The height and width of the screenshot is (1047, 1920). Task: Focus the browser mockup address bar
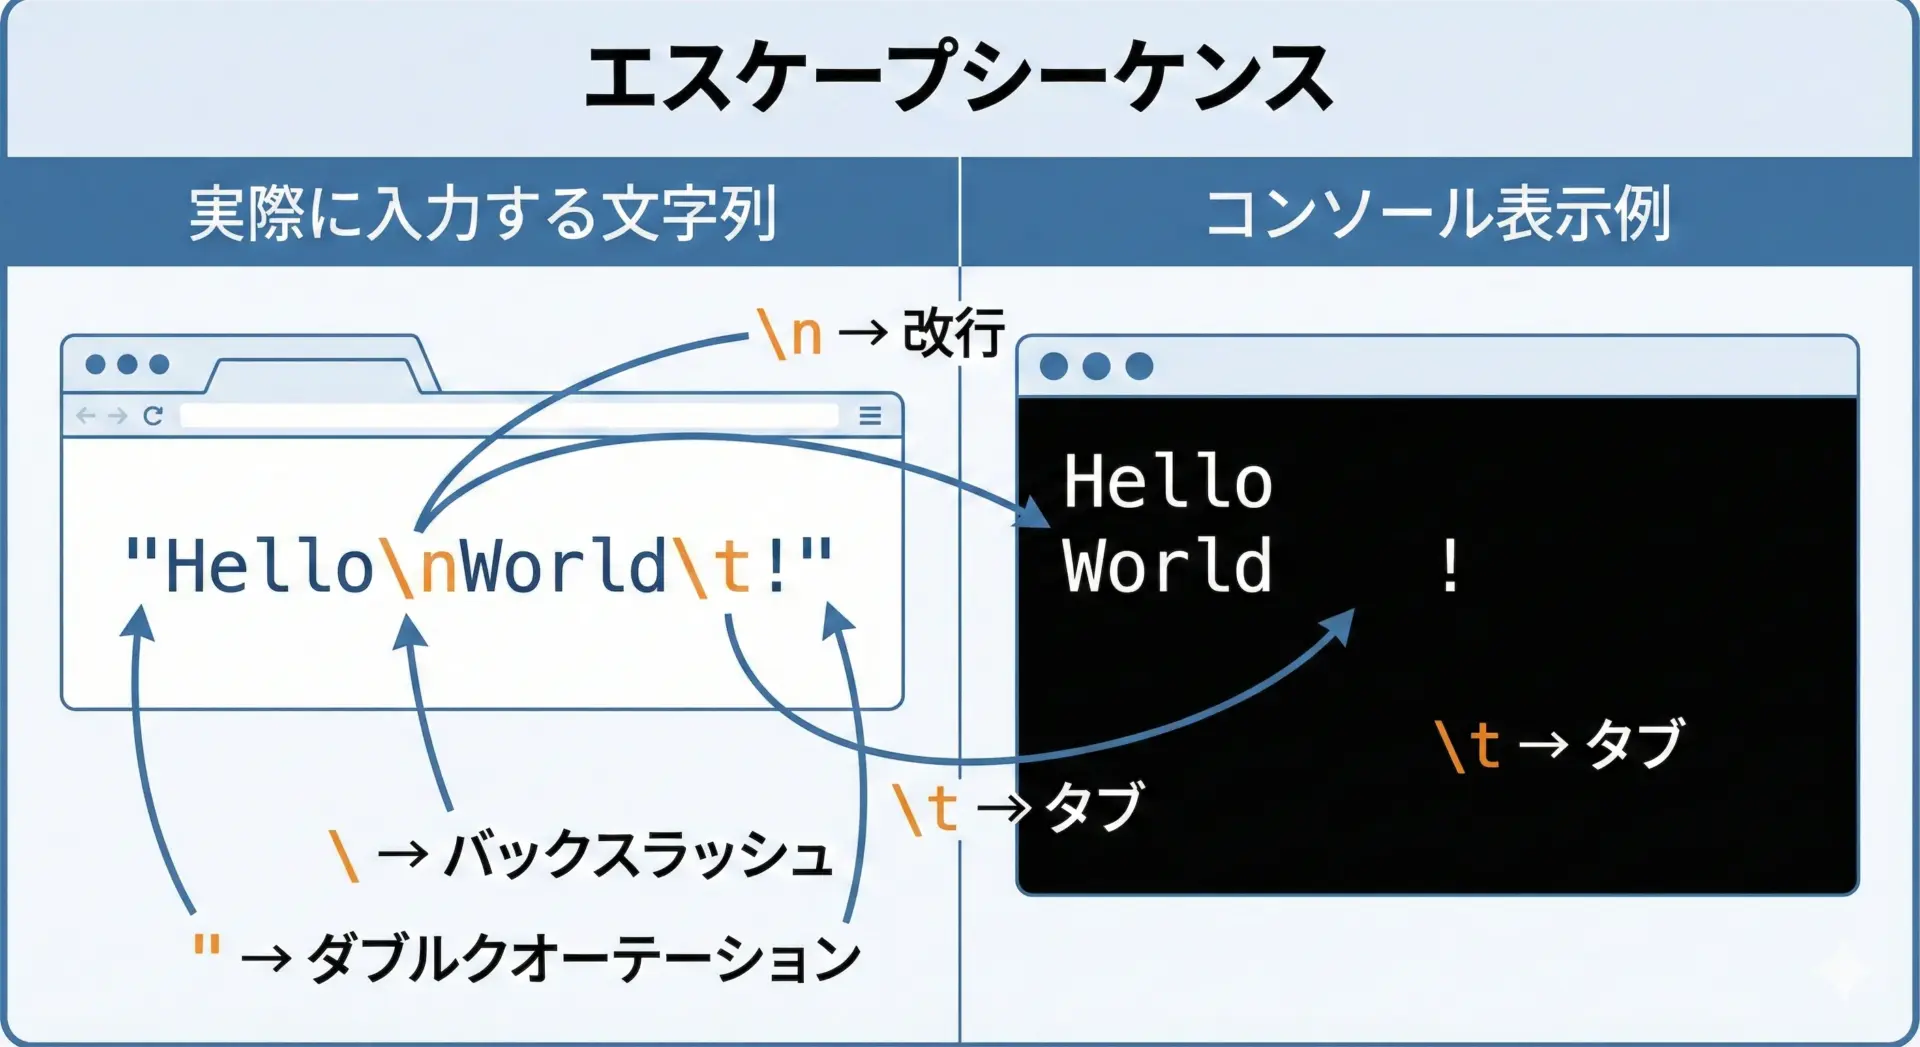click(508, 415)
